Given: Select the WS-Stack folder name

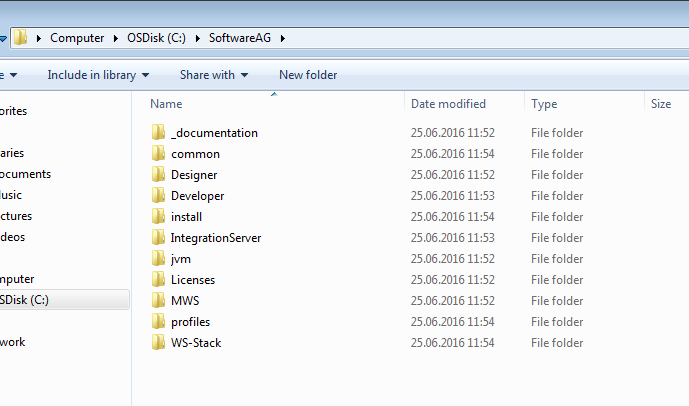Looking at the screenshot, I should (x=196, y=343).
